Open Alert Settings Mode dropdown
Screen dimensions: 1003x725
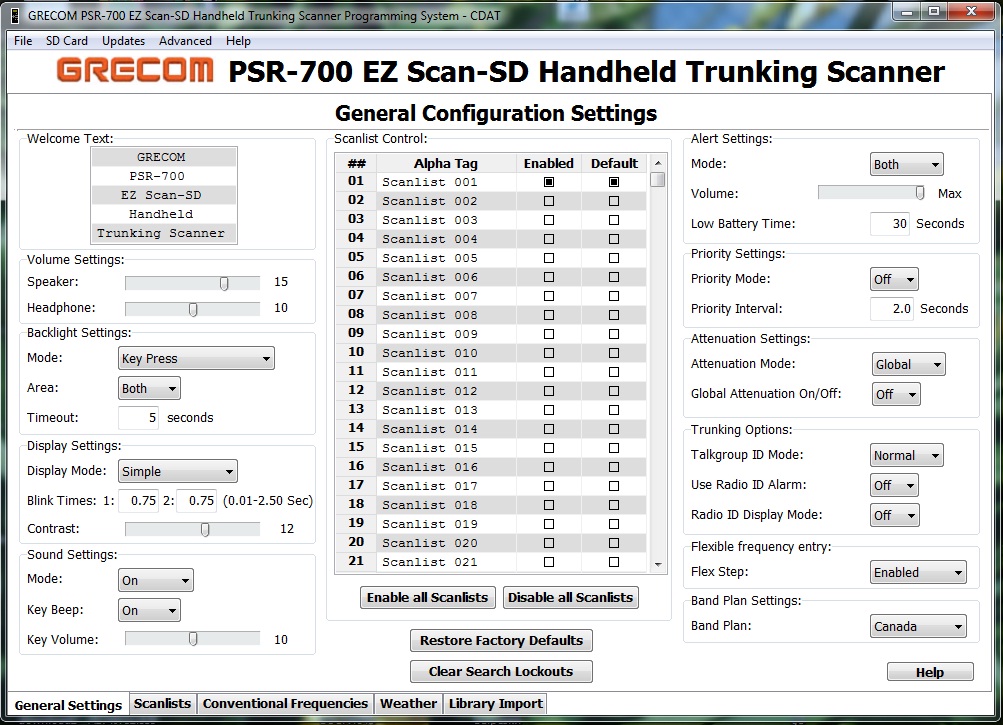click(906, 164)
